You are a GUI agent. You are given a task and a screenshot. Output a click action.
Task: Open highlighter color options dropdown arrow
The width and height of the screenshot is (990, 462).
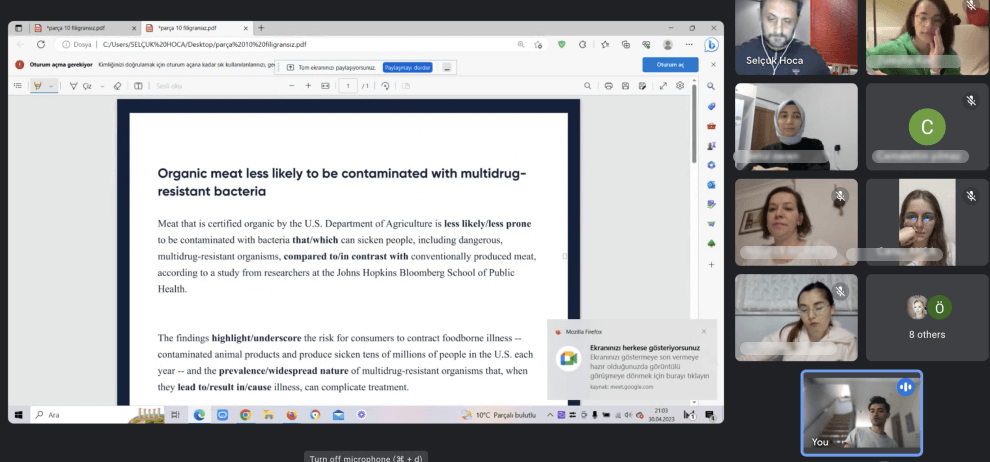click(51, 86)
